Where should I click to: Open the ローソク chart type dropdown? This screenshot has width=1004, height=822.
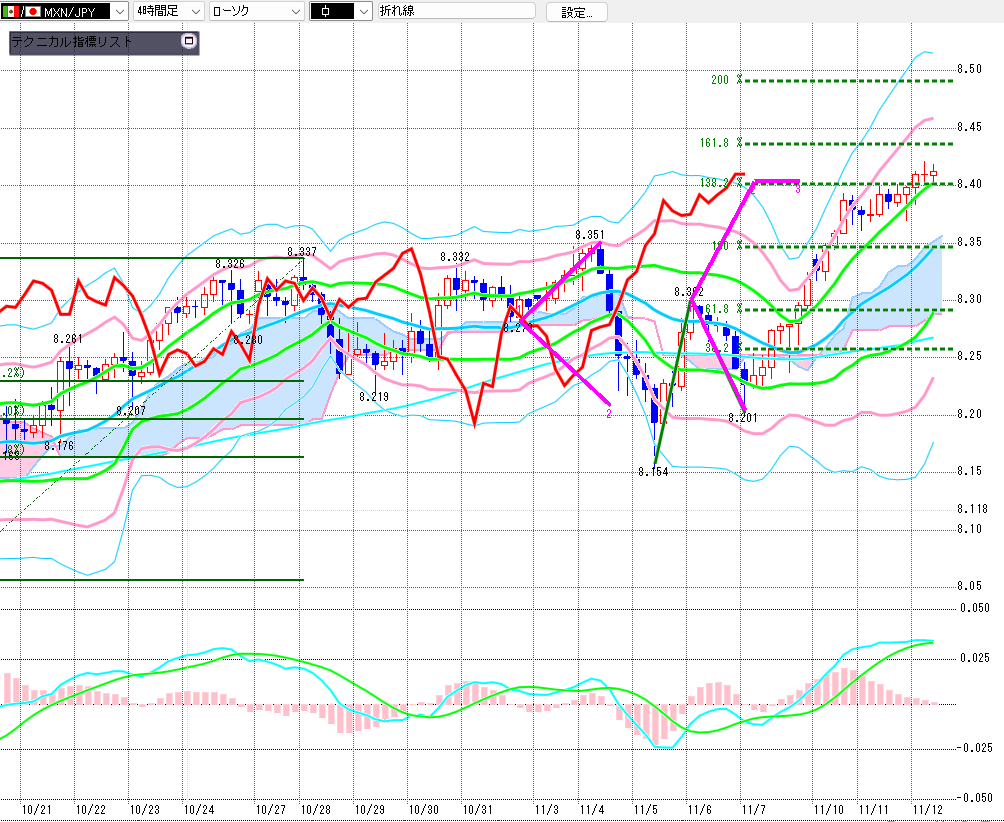pyautogui.click(x=295, y=12)
